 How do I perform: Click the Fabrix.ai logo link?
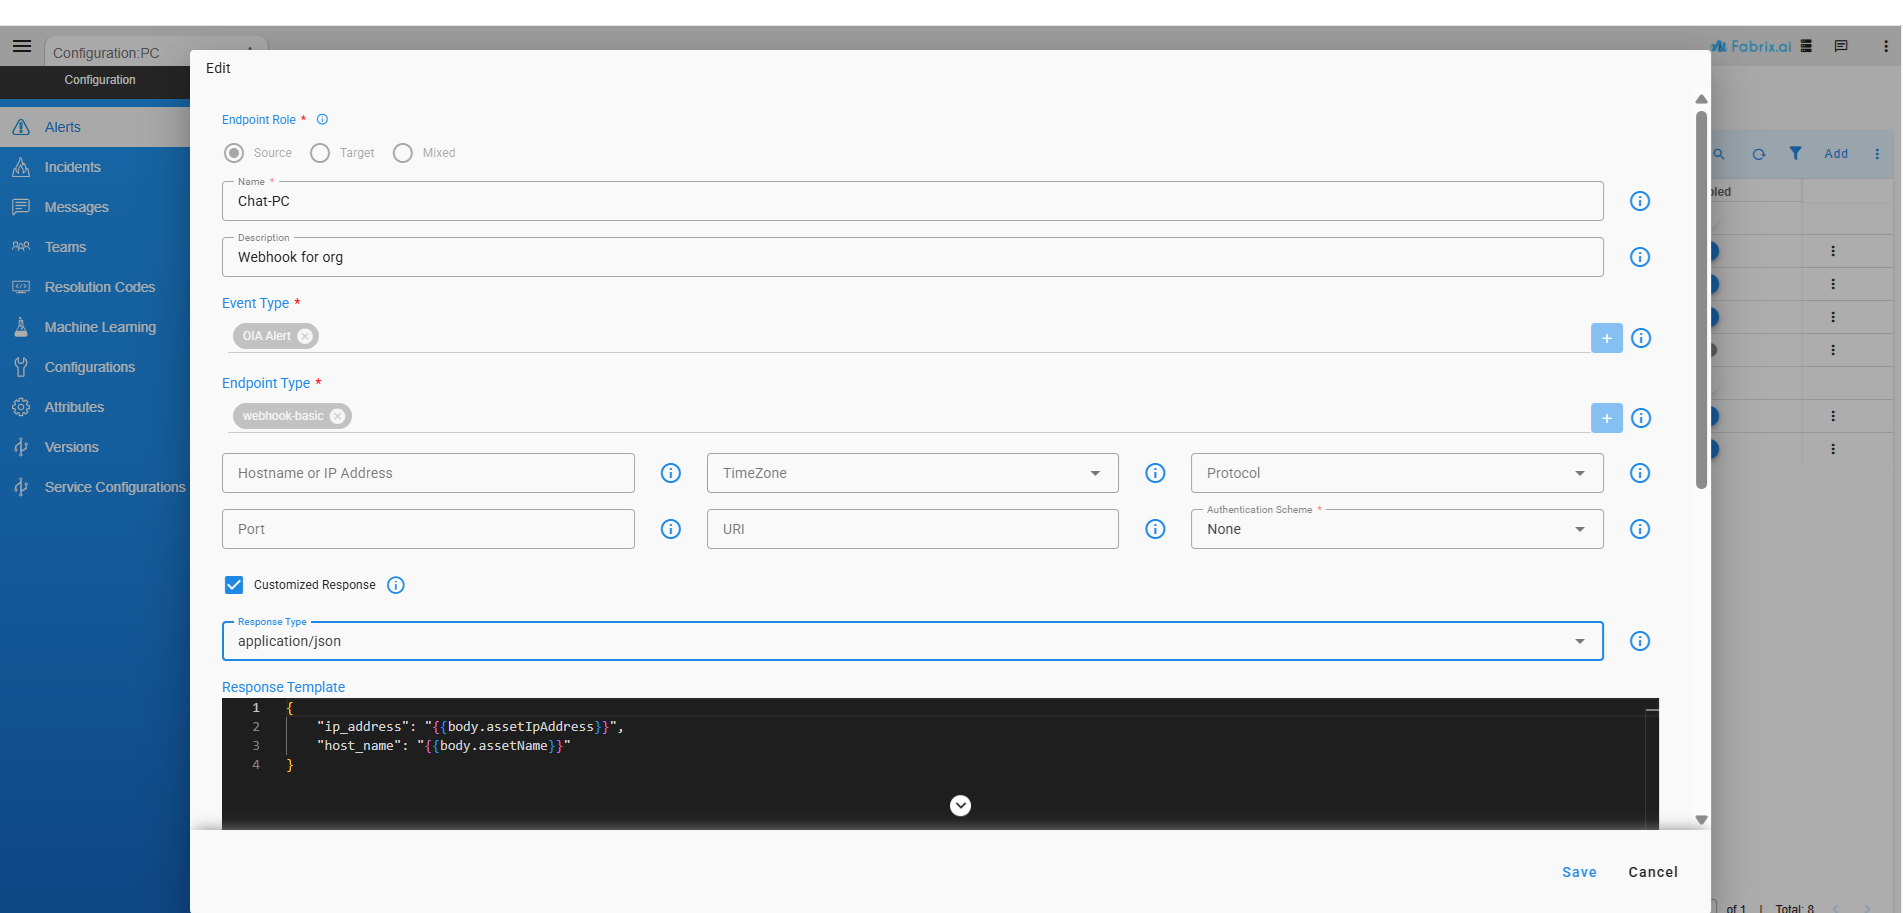click(1752, 46)
